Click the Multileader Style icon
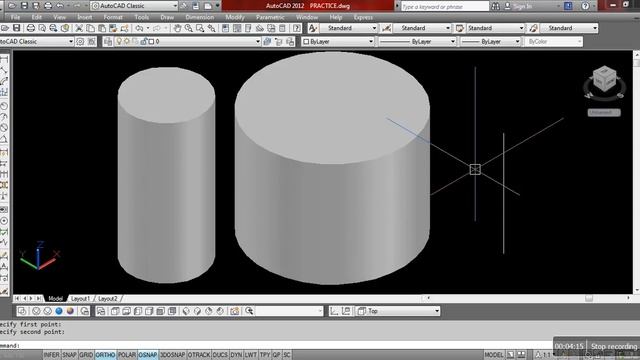The image size is (640, 360). [x=533, y=28]
